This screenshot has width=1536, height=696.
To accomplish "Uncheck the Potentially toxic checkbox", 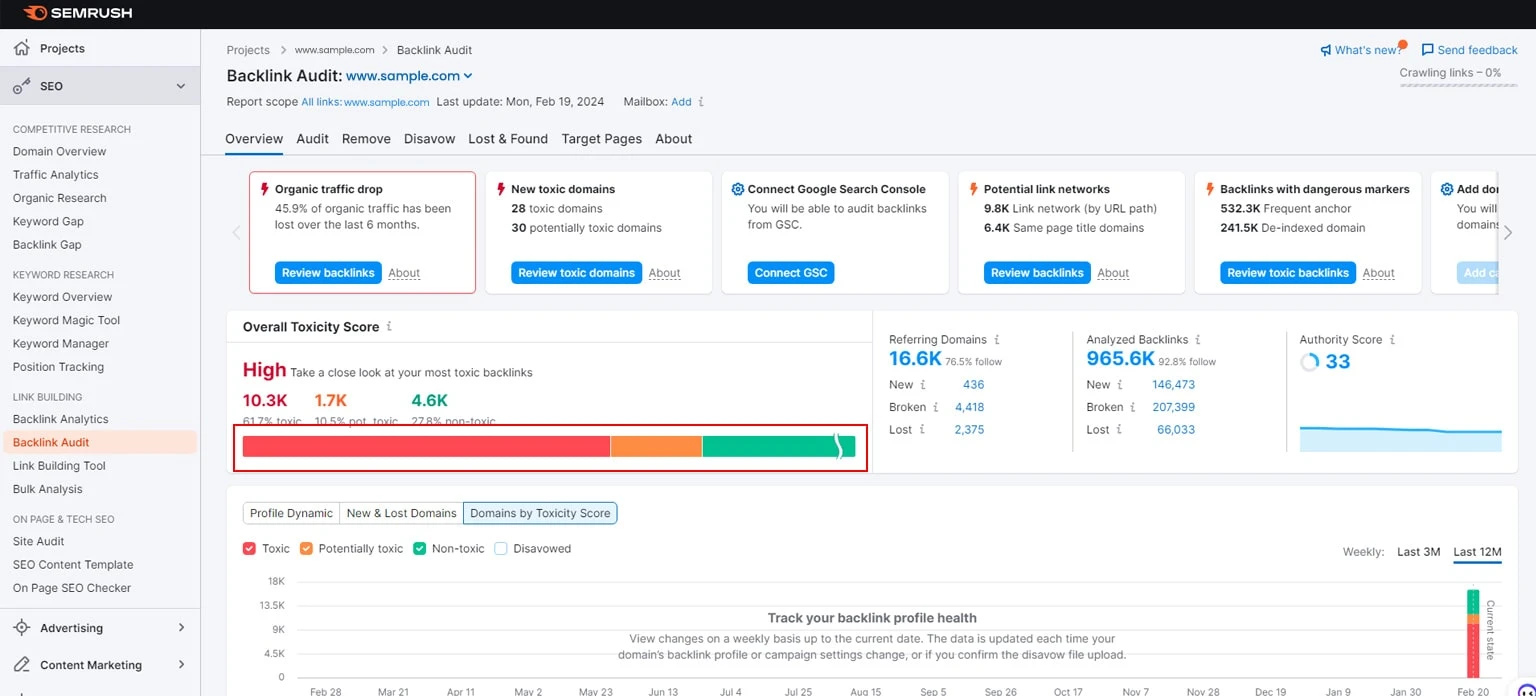I will point(306,549).
